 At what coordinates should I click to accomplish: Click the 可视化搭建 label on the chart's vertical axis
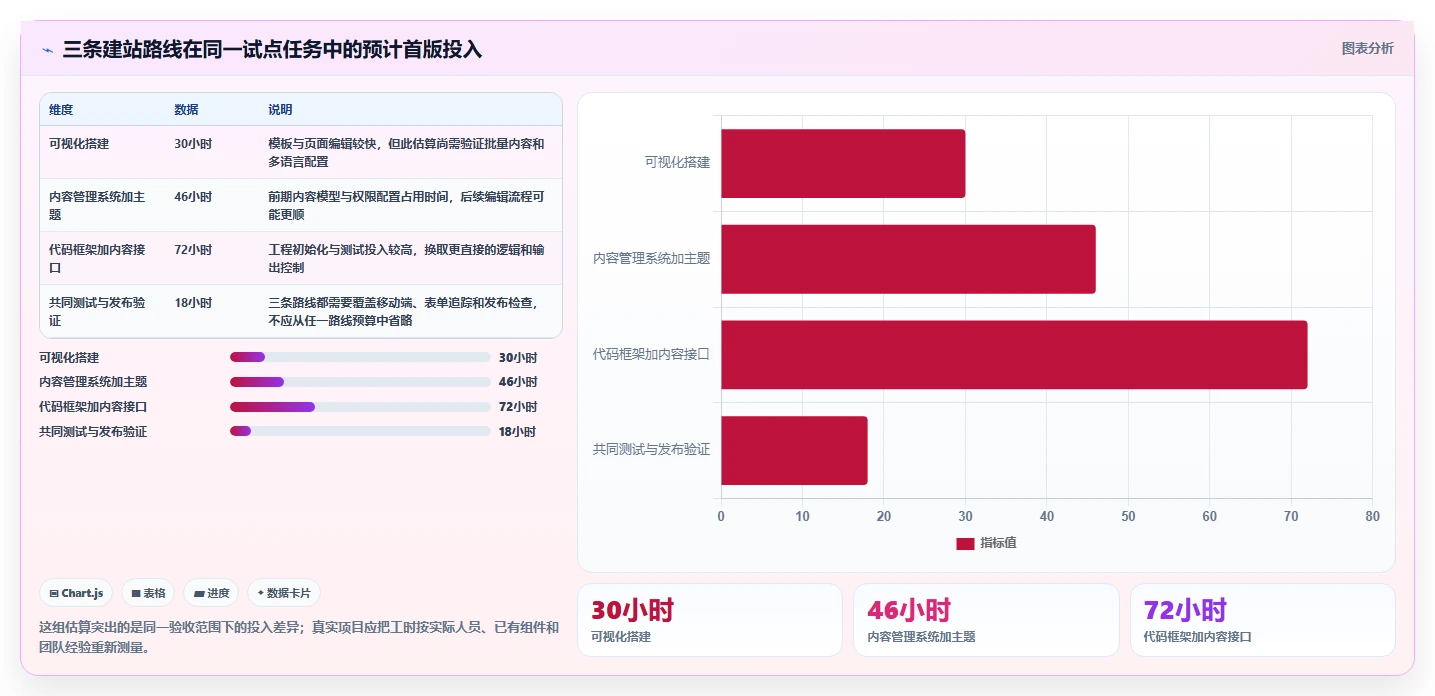click(677, 162)
